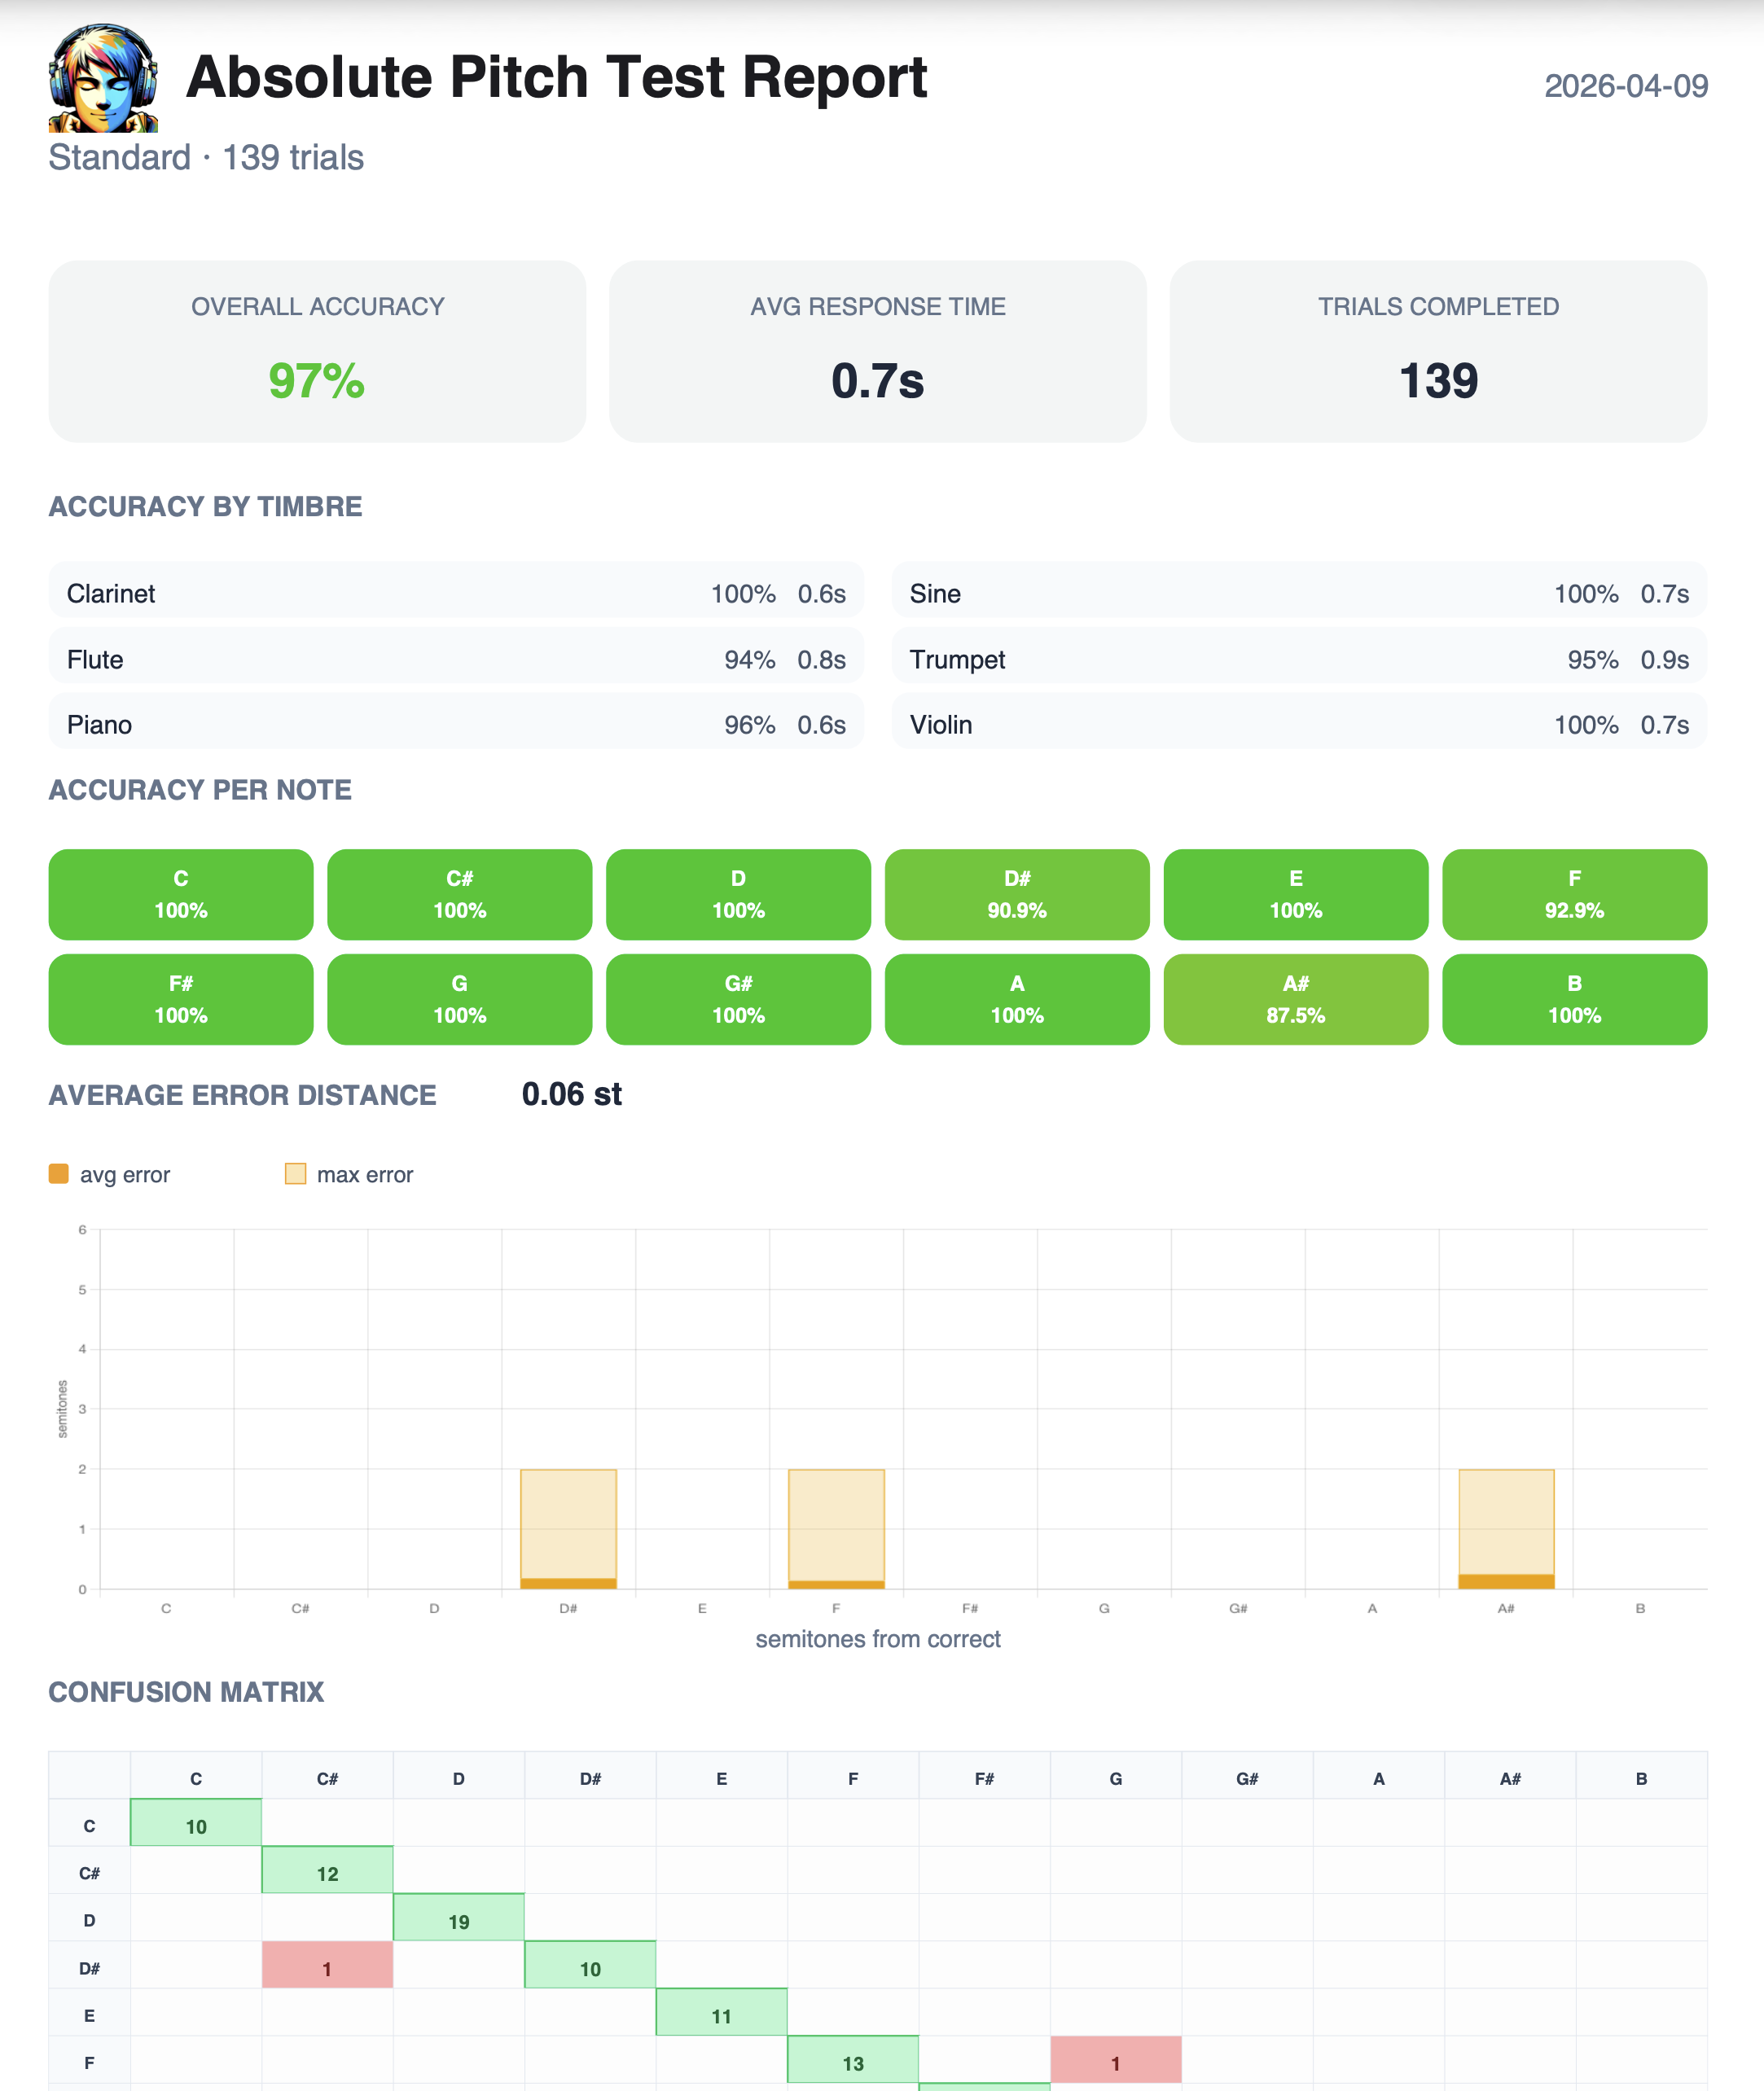Click the G# note accuracy tile
Viewport: 1764px width, 2091px height.
tap(737, 999)
